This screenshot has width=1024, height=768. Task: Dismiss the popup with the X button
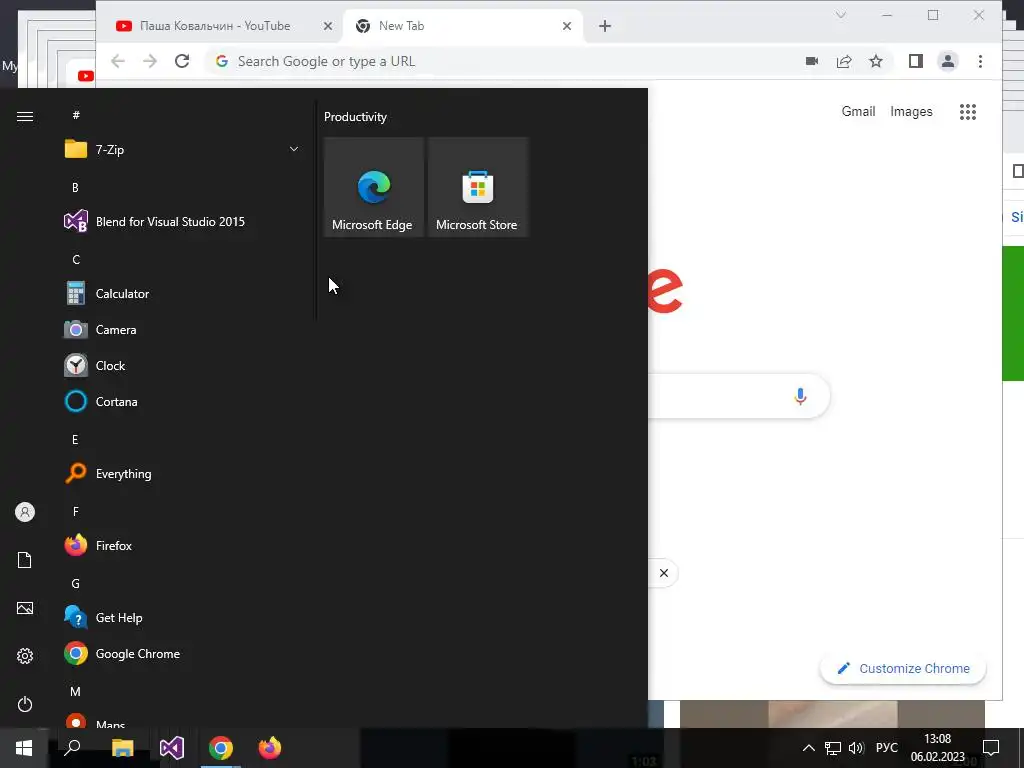664,573
